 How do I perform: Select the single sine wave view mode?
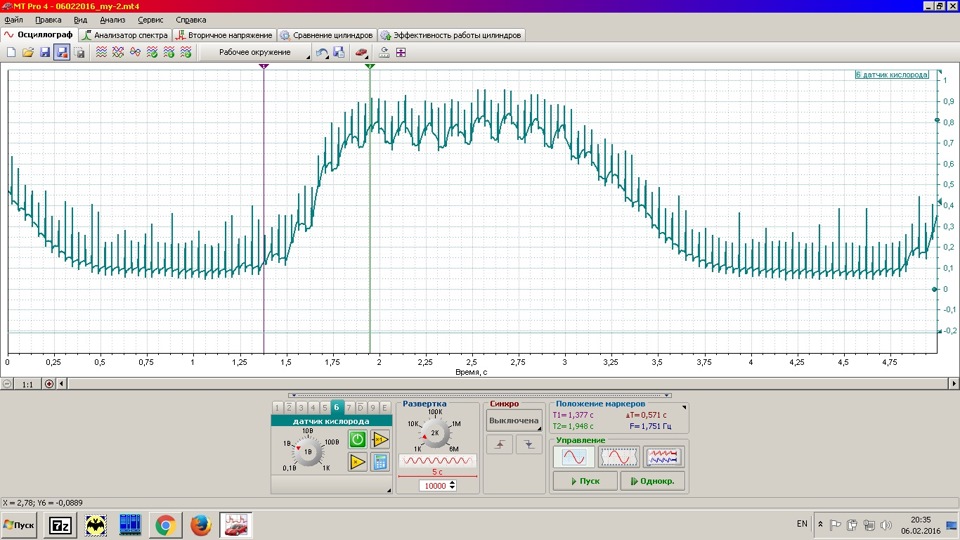(x=574, y=457)
